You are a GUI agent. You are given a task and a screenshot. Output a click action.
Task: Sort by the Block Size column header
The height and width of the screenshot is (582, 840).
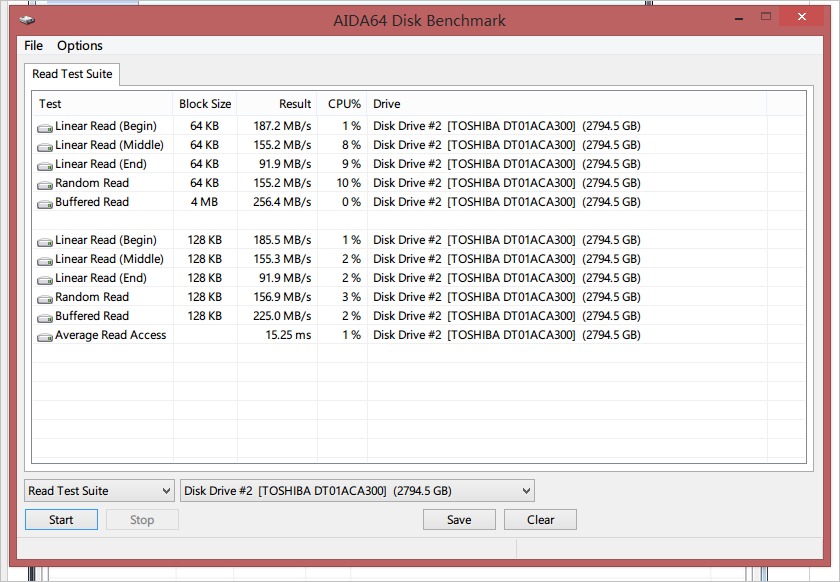pos(205,104)
